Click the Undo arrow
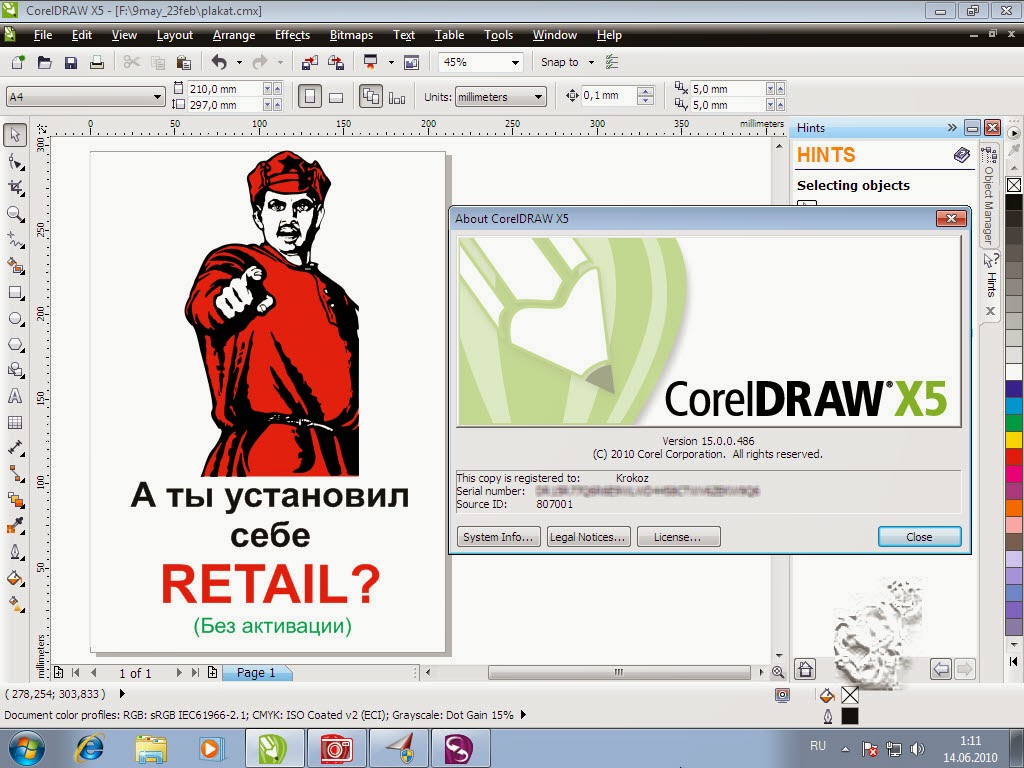 point(219,63)
